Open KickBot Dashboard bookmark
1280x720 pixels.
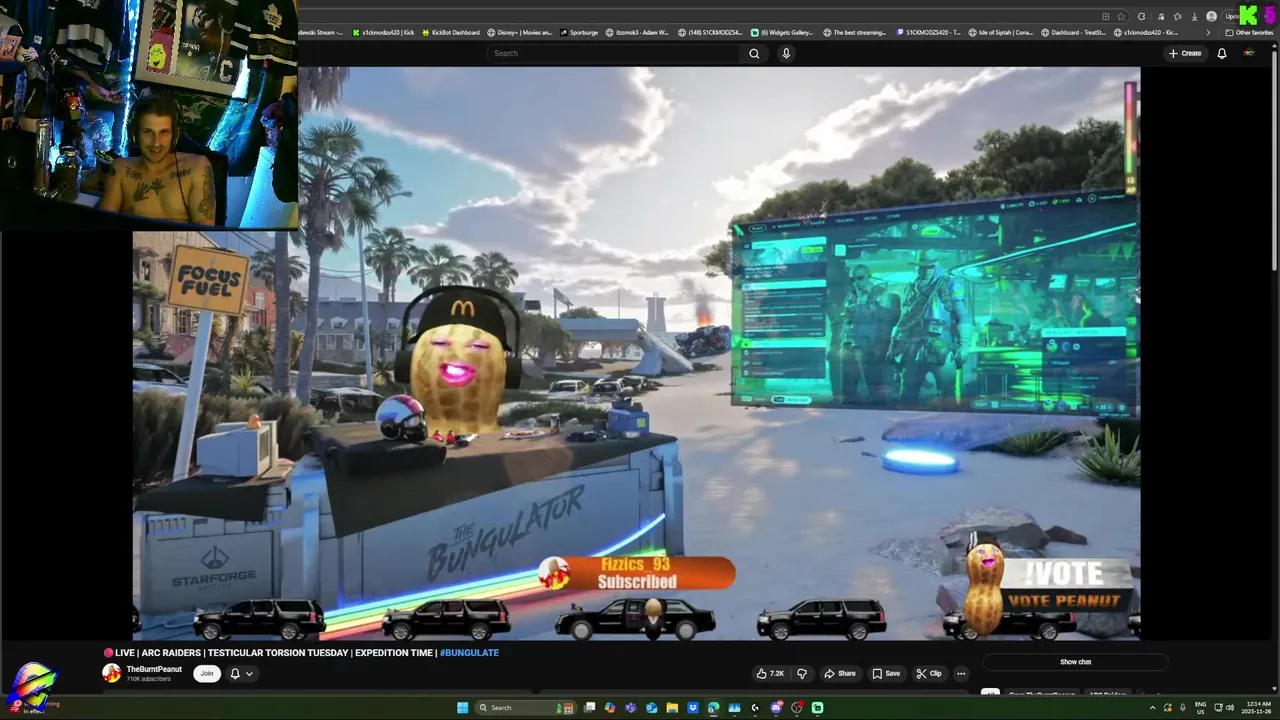pos(449,32)
